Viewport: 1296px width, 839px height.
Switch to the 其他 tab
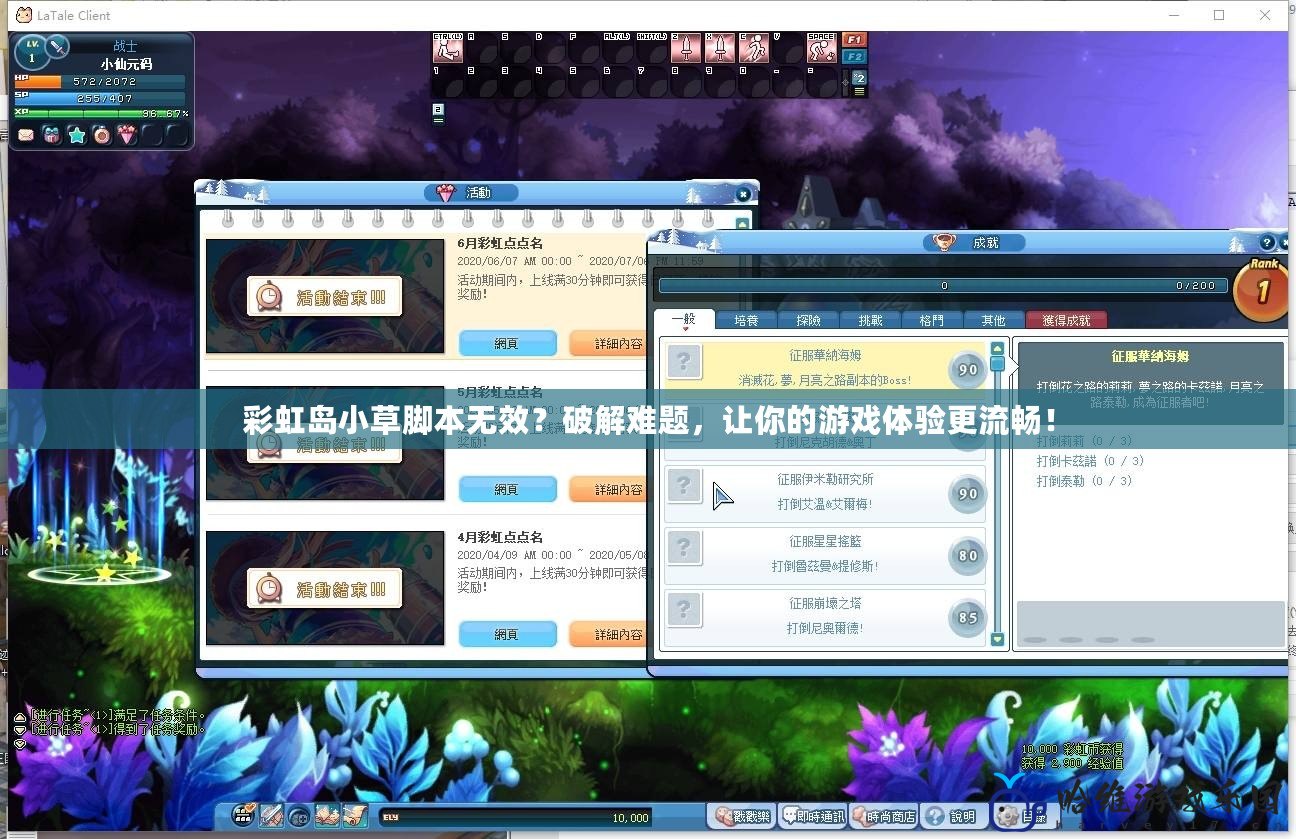click(993, 320)
